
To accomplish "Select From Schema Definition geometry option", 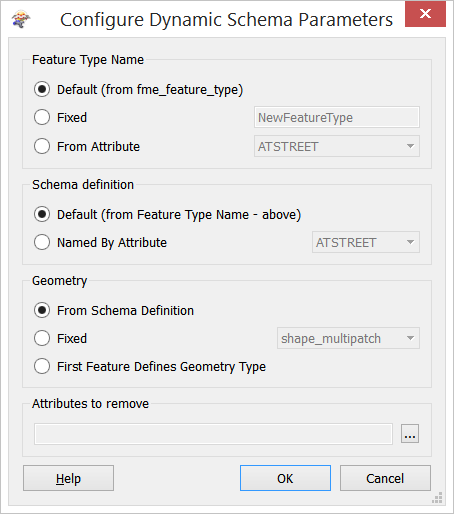I will click(x=42, y=310).
